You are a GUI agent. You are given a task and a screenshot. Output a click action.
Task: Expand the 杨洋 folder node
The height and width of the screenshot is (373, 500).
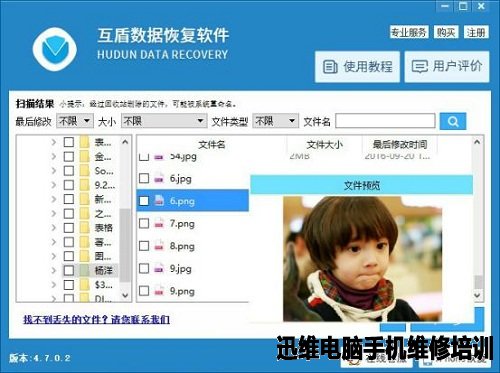pyautogui.click(x=54, y=270)
